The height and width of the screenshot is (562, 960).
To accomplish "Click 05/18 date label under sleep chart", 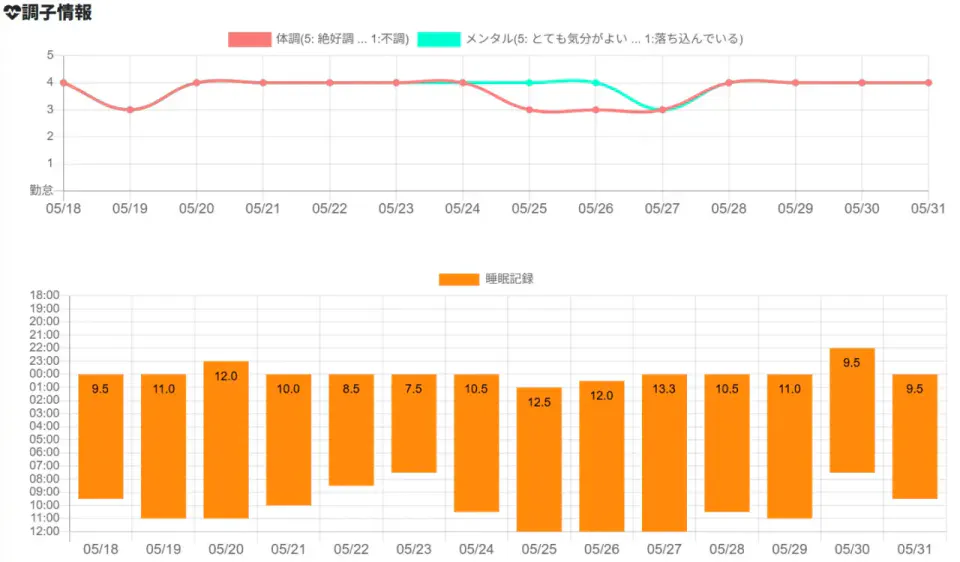I will pyautogui.click(x=100, y=549).
